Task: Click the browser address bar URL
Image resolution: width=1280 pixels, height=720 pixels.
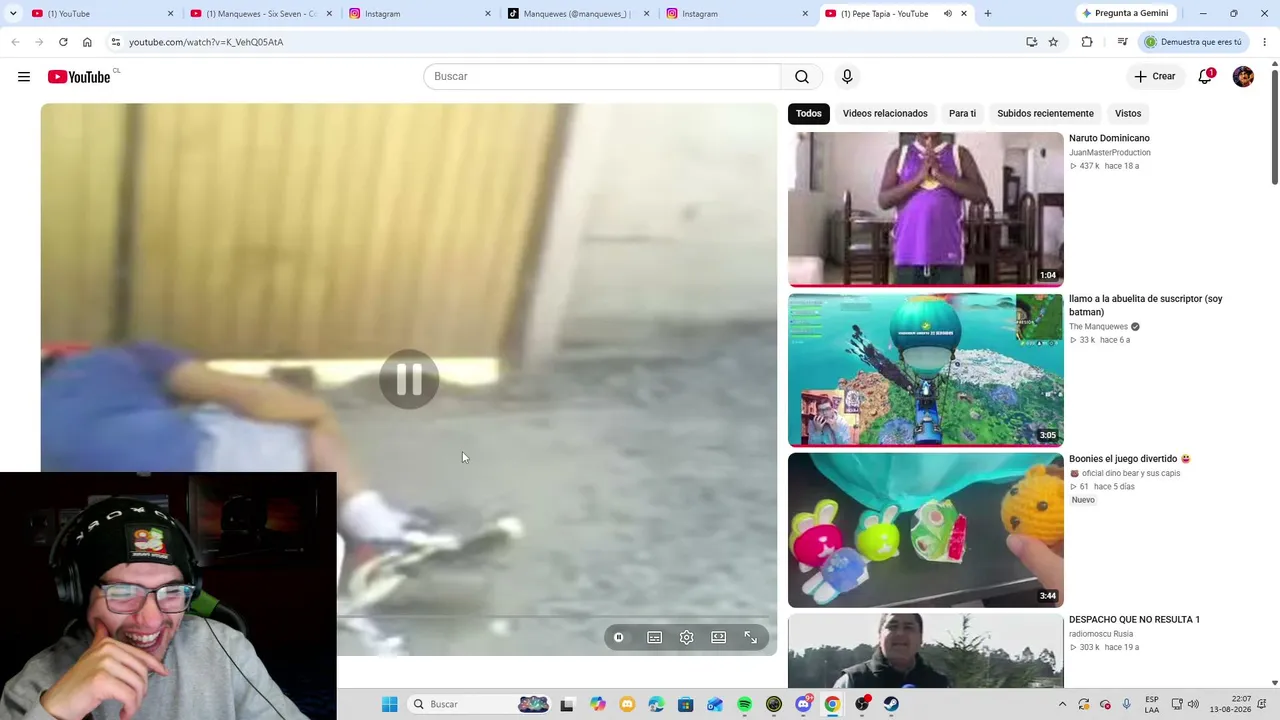Action: 206,42
